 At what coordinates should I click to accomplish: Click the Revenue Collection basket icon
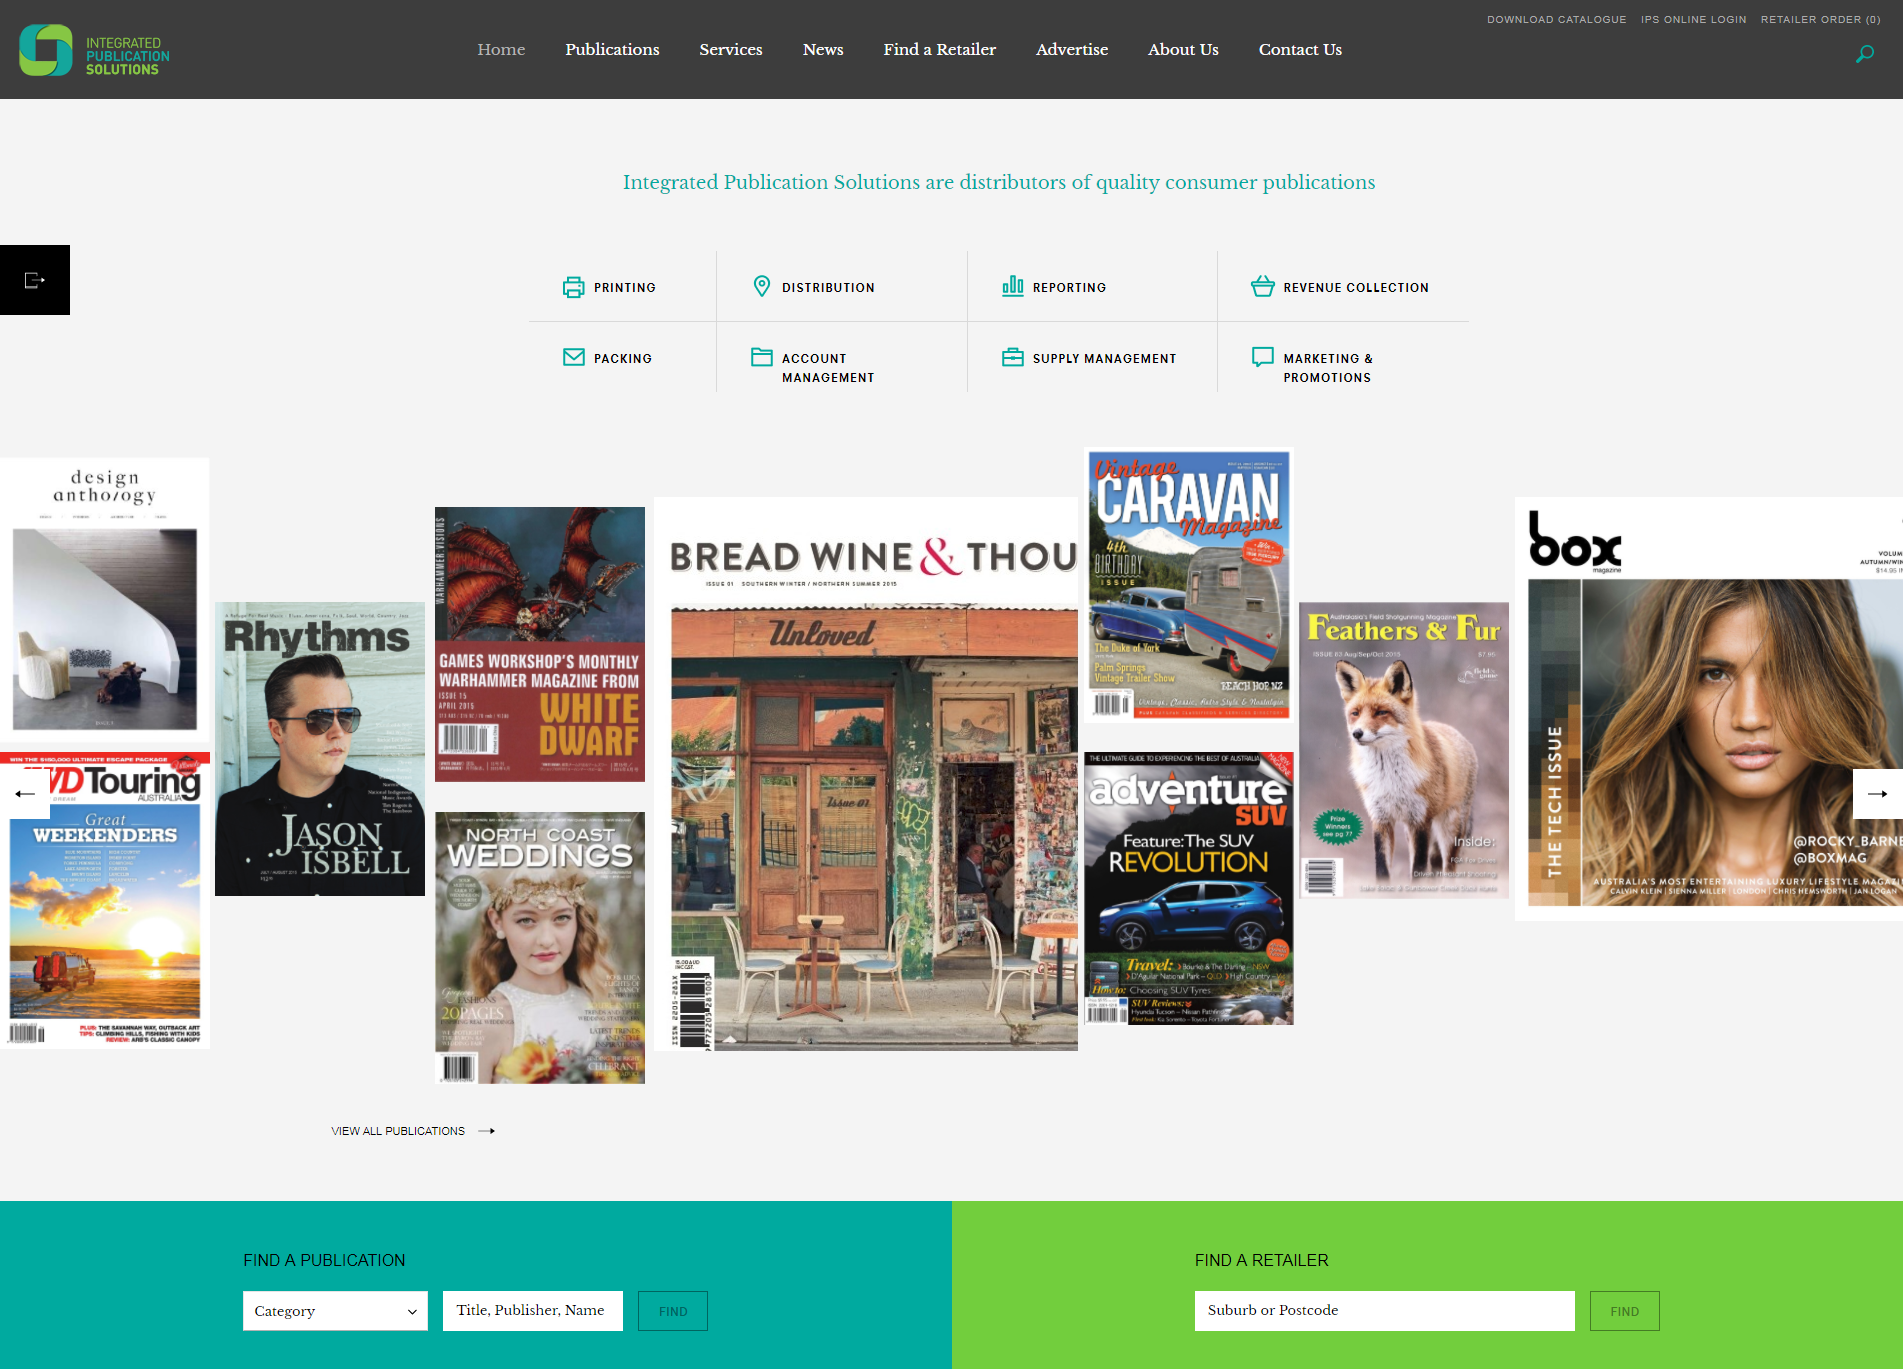(1263, 286)
